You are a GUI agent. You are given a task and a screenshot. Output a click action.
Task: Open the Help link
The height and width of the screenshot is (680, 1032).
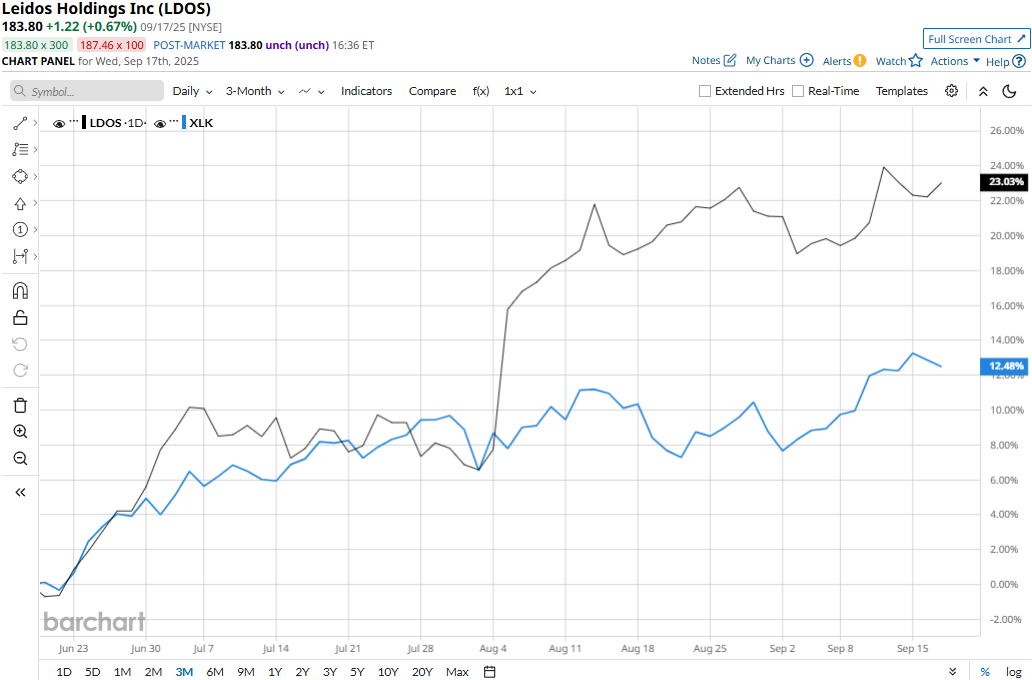point(1006,61)
